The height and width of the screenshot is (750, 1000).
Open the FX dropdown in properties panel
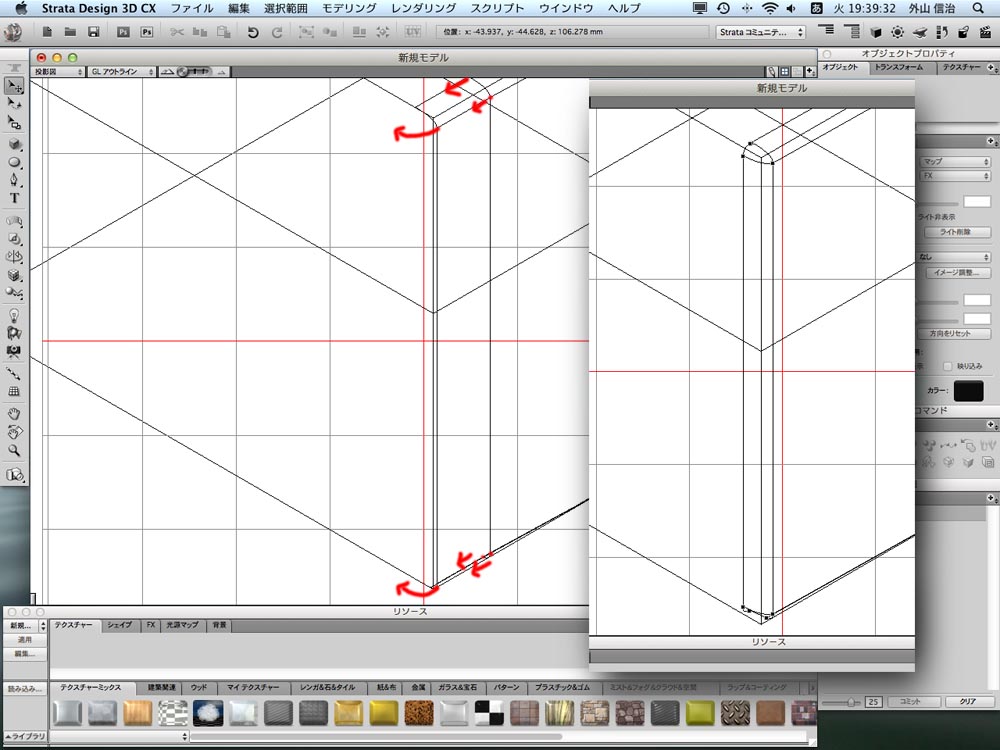[955, 175]
